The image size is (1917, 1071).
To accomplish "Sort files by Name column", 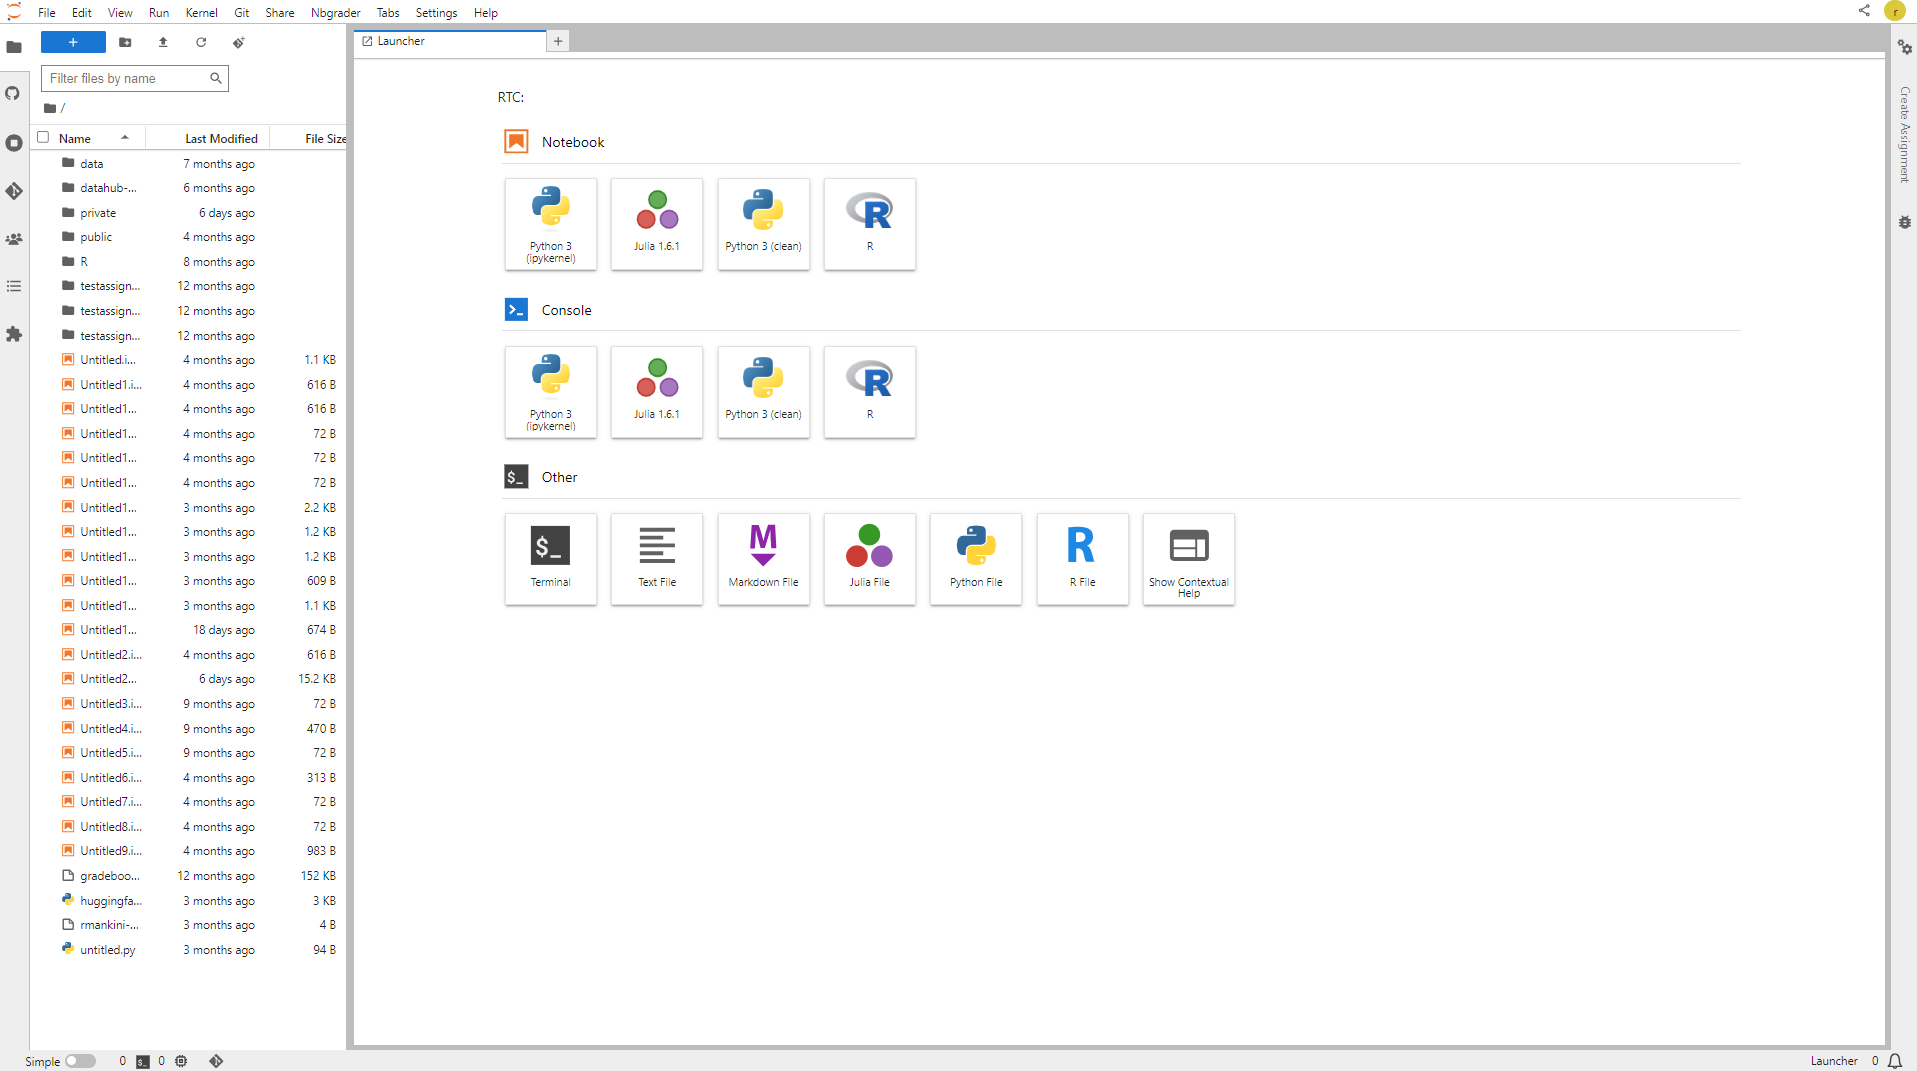I will [88, 138].
